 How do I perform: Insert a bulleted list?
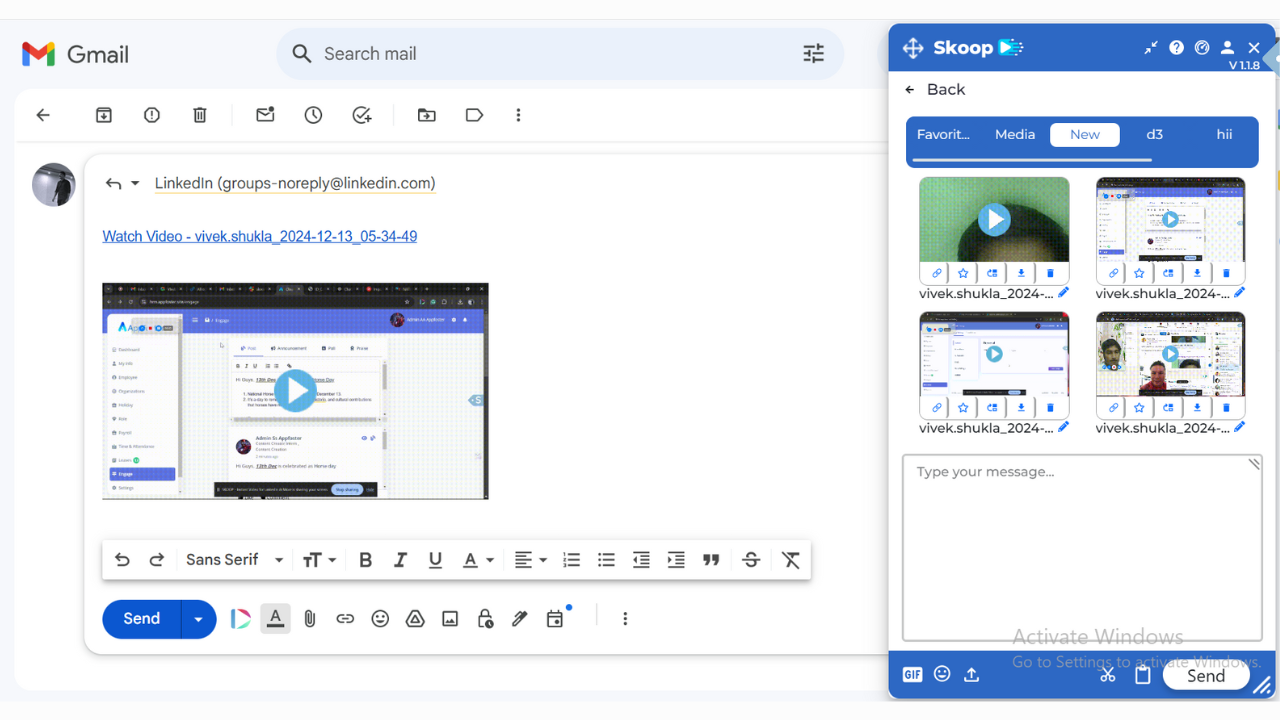tap(606, 560)
